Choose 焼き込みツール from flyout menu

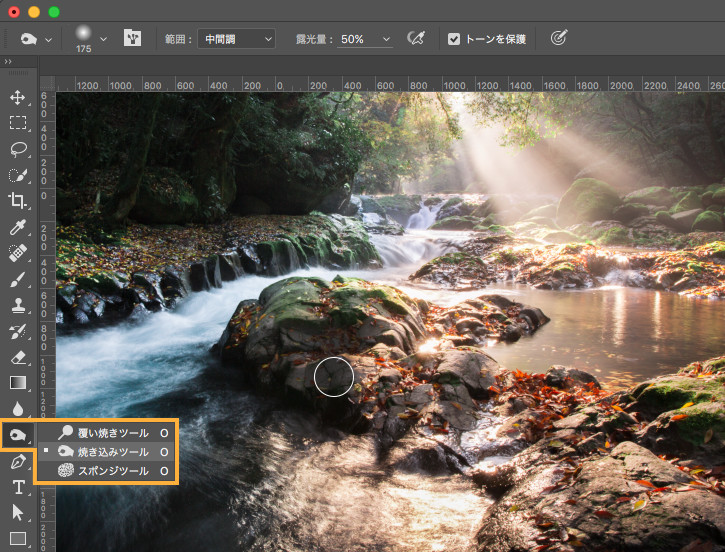[x=106, y=452]
